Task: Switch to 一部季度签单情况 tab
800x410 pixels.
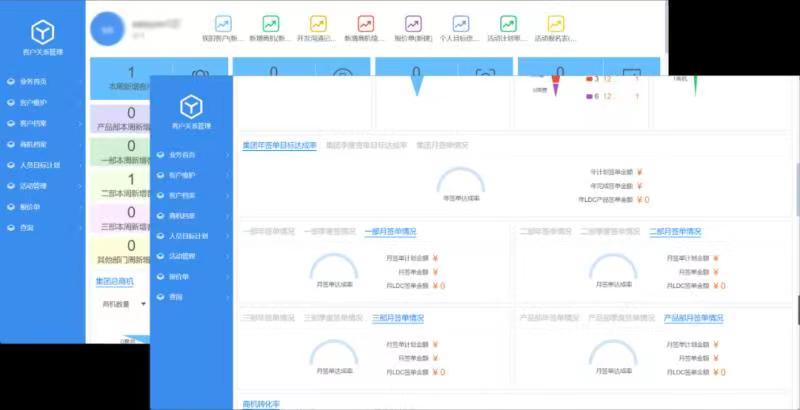Action: 330,232
